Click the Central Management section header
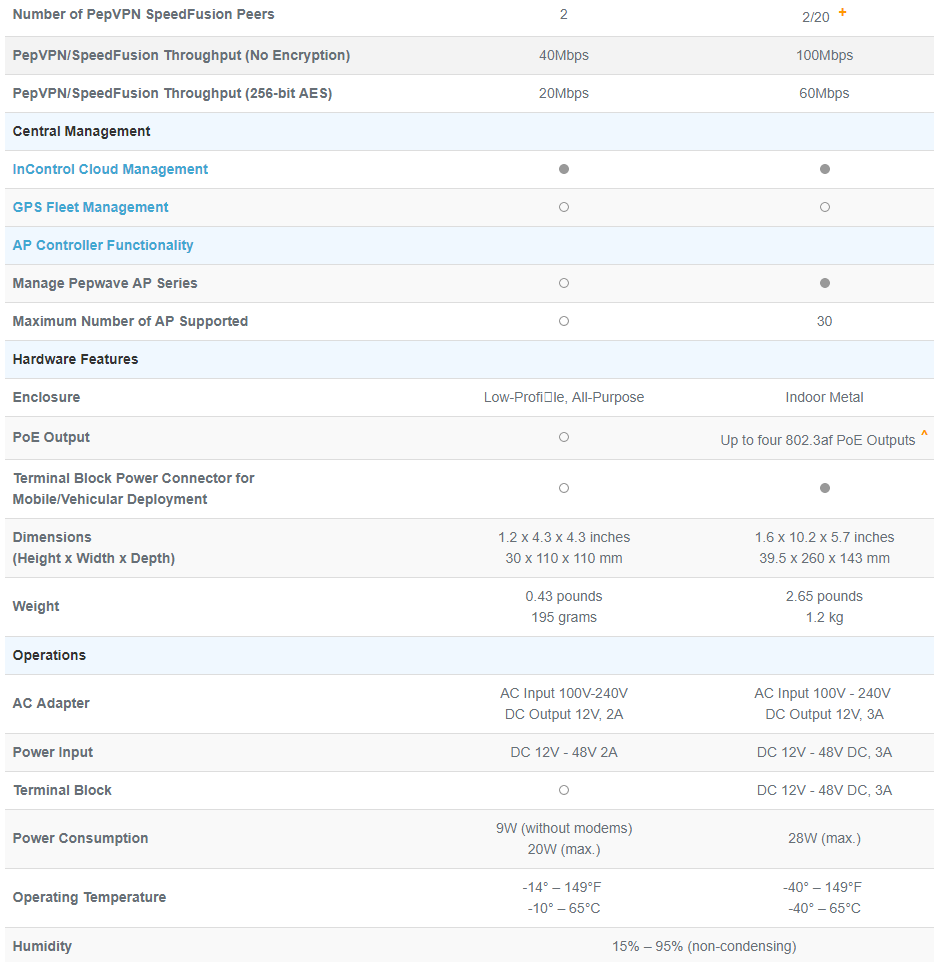 point(81,131)
